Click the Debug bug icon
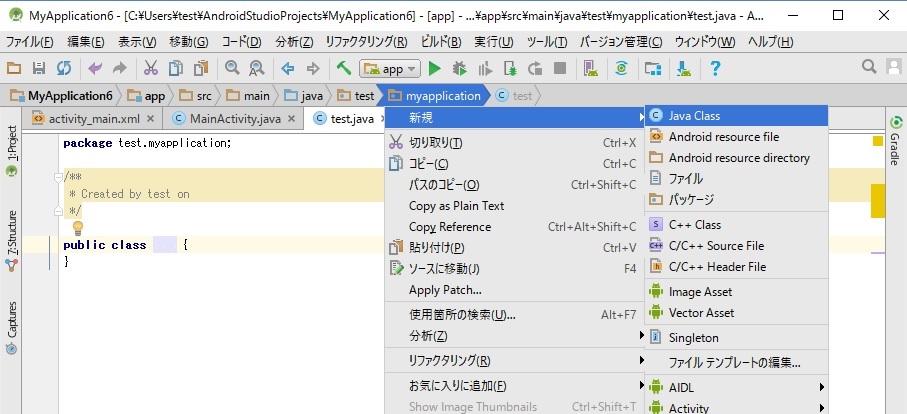907x414 pixels. point(460,69)
